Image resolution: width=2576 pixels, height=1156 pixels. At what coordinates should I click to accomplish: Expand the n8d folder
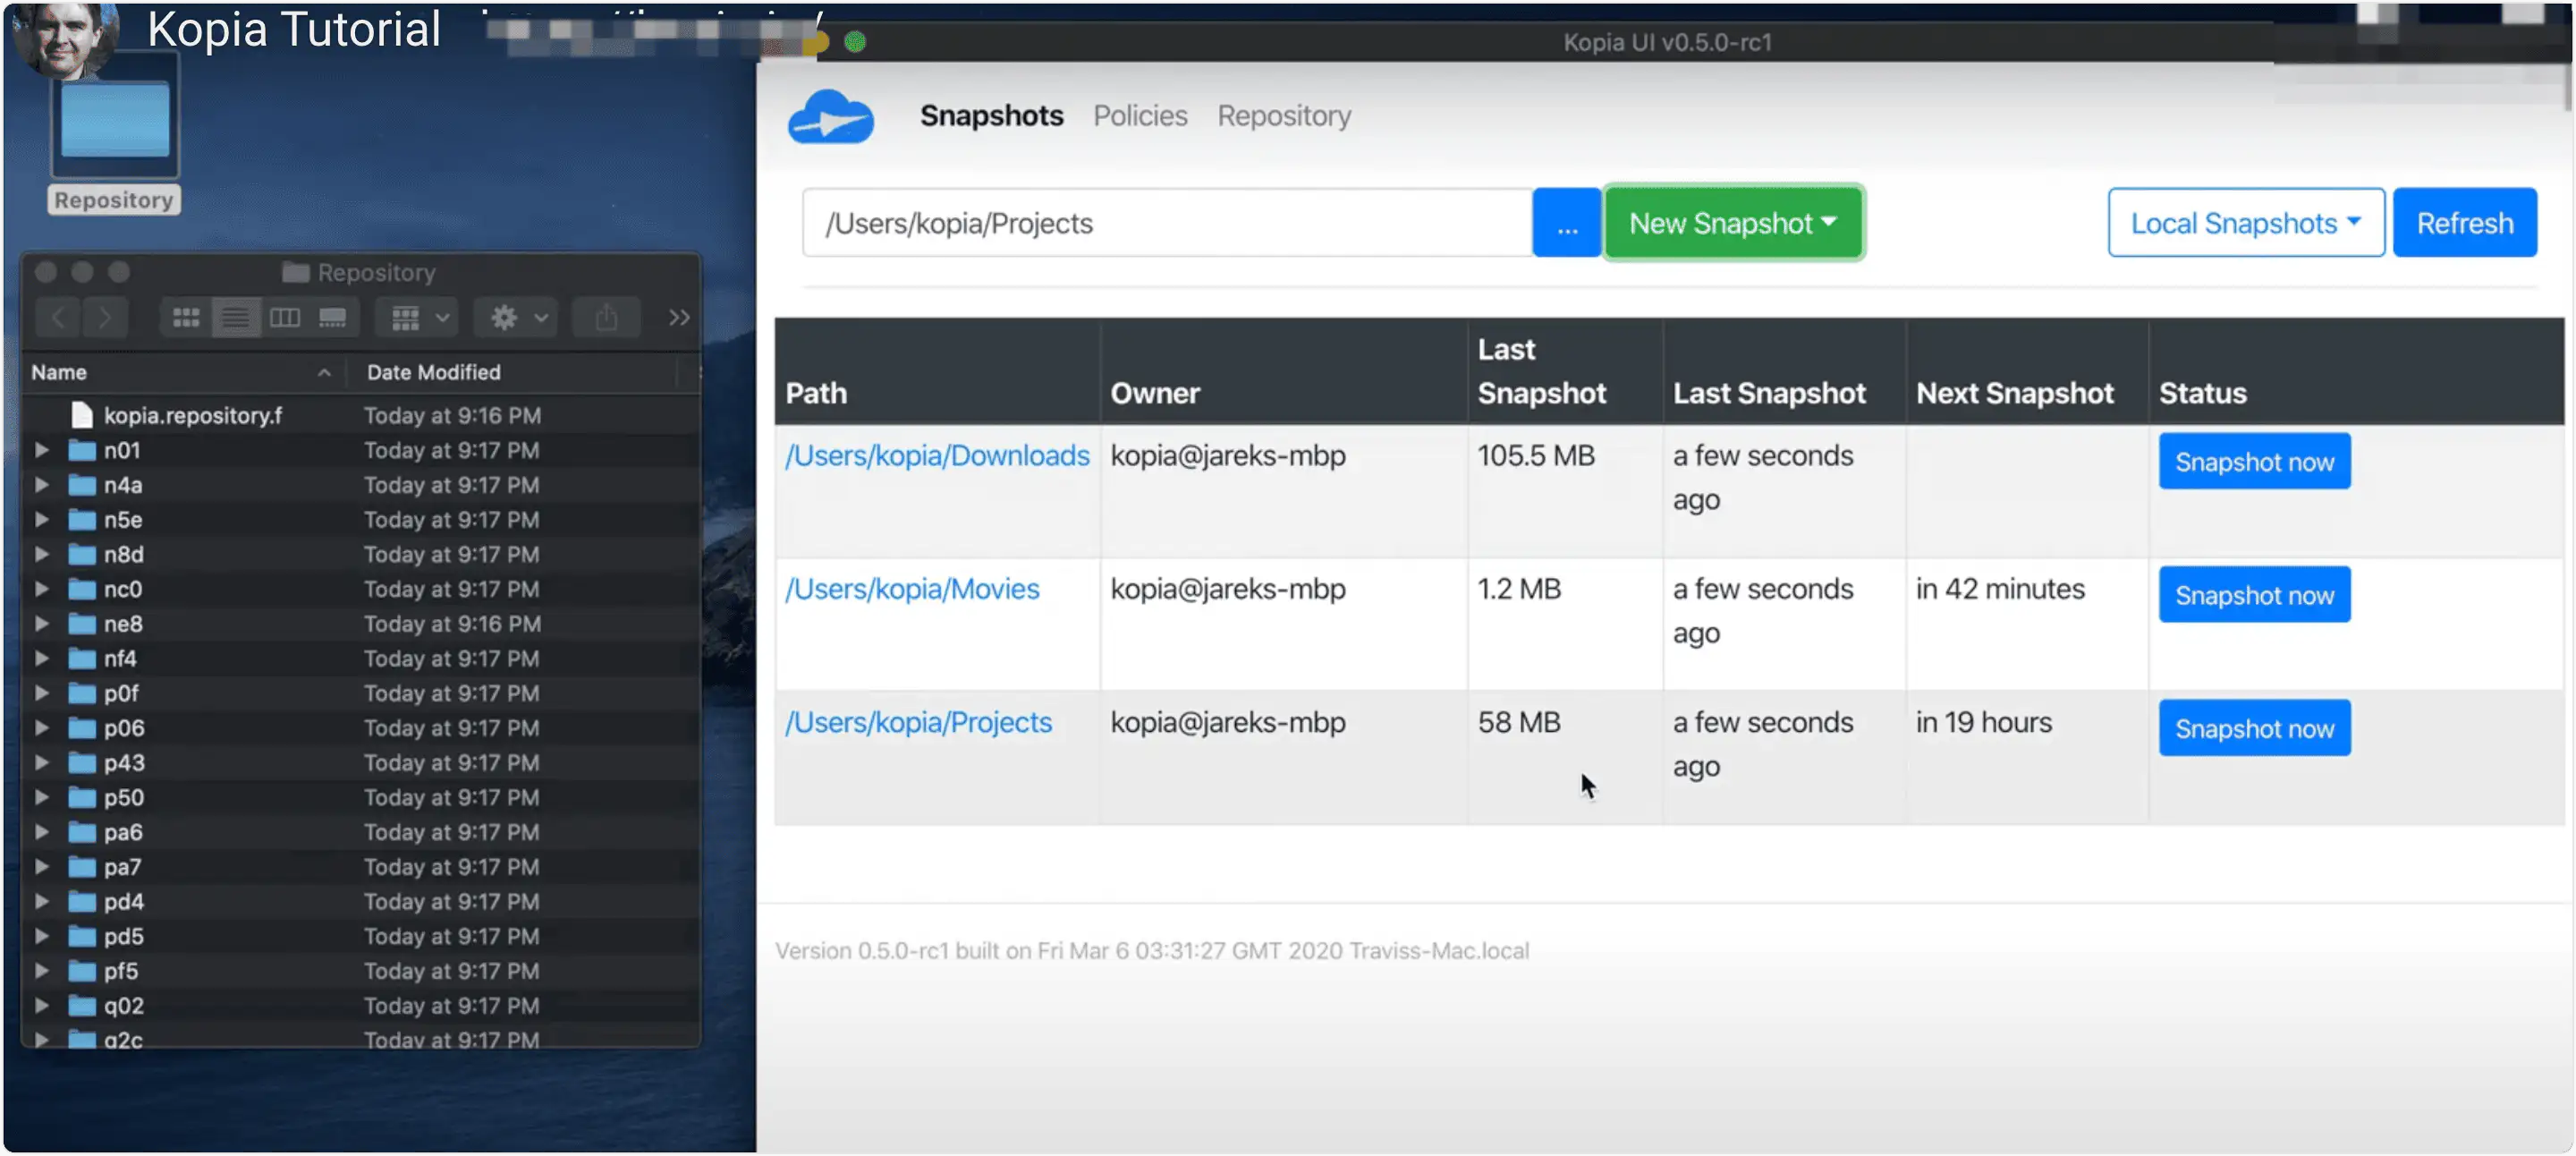pos(42,554)
